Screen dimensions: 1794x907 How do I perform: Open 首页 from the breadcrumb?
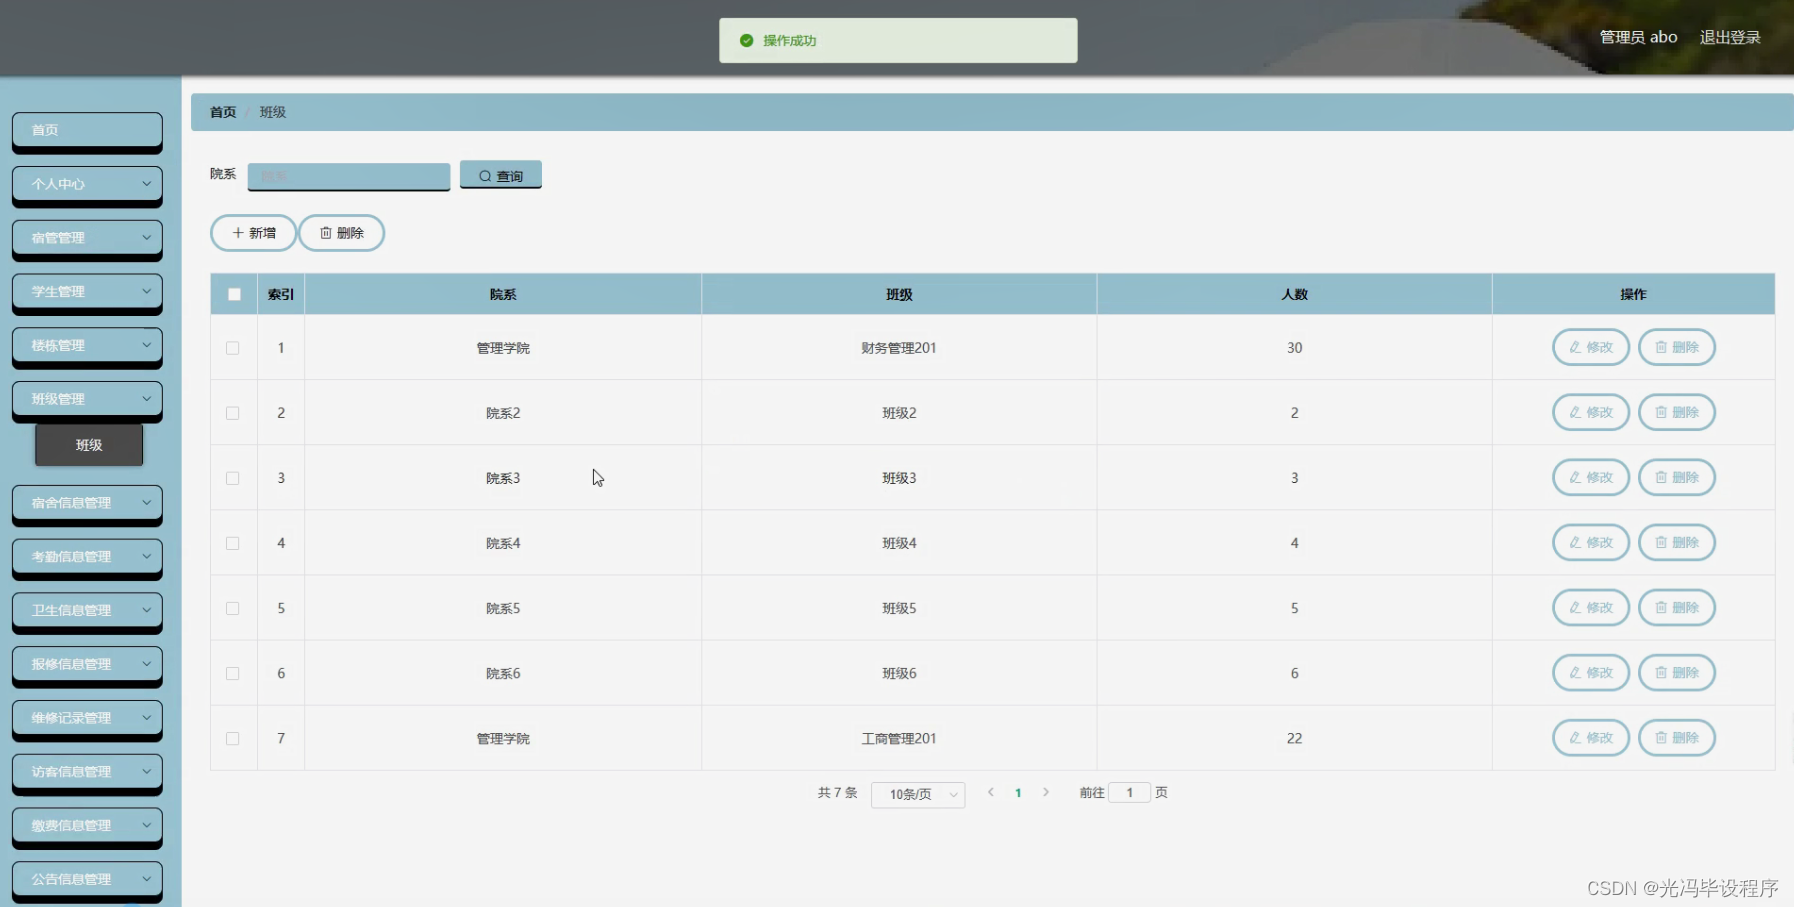[x=222, y=111]
